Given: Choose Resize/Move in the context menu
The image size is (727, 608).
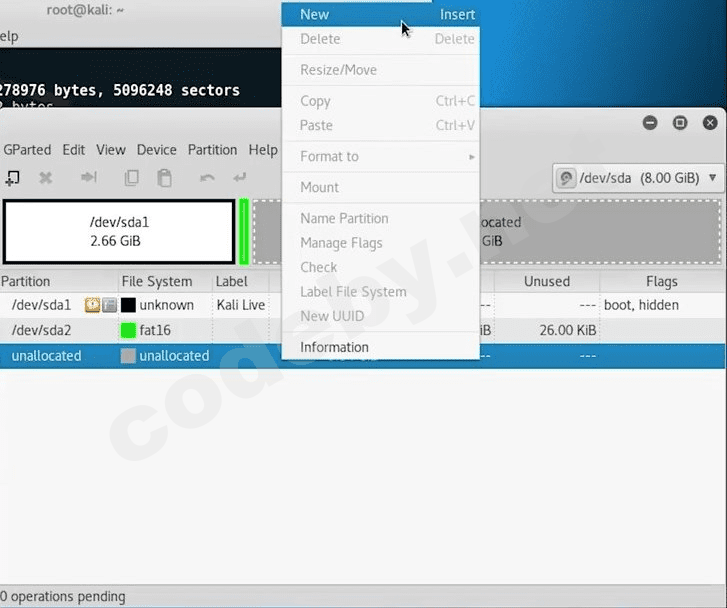Looking at the screenshot, I should 381,70.
